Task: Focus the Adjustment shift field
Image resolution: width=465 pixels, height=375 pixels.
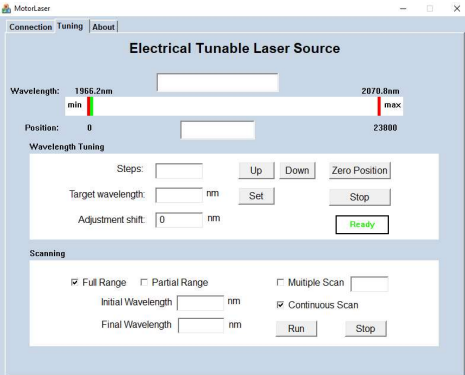Action: pyautogui.click(x=179, y=220)
